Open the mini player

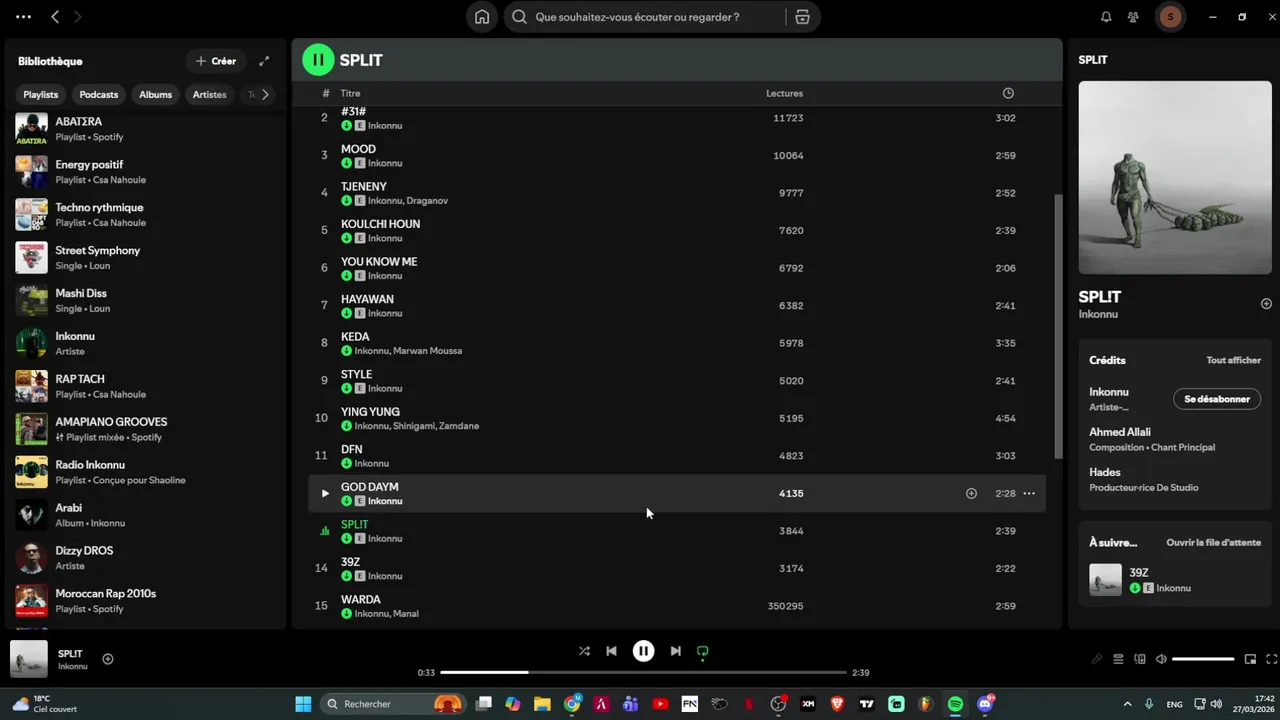[1250, 659]
